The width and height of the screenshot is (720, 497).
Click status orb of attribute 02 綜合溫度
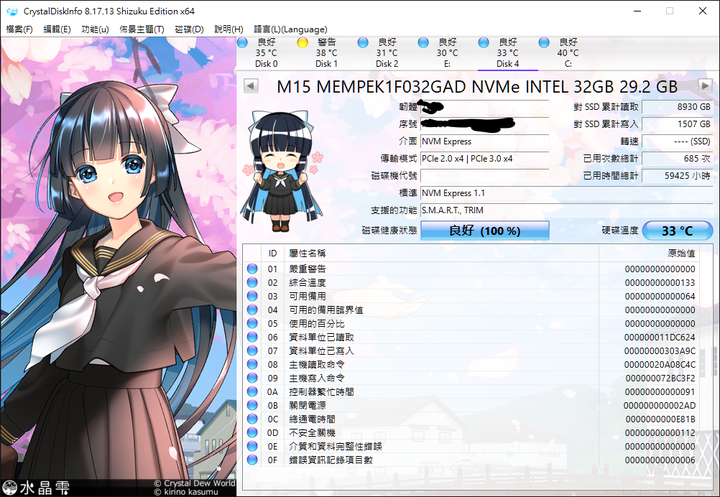pyautogui.click(x=252, y=282)
